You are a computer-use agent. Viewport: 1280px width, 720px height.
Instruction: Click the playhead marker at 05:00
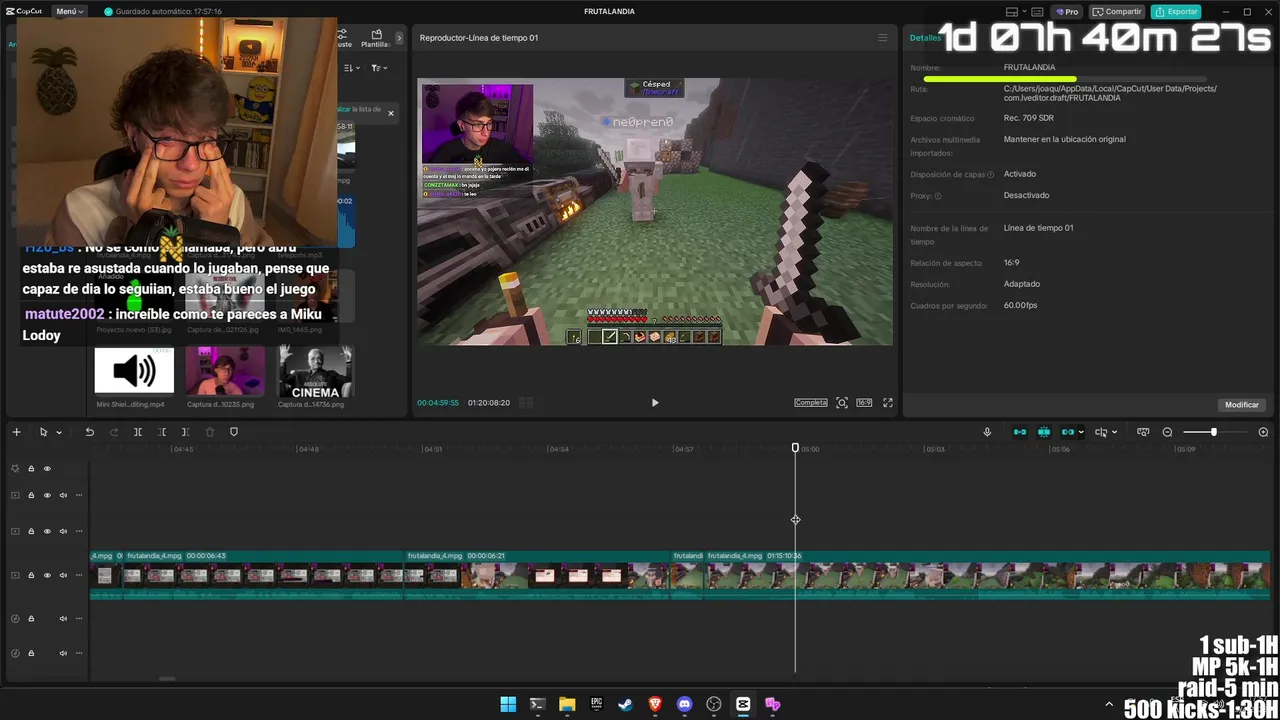pos(796,448)
